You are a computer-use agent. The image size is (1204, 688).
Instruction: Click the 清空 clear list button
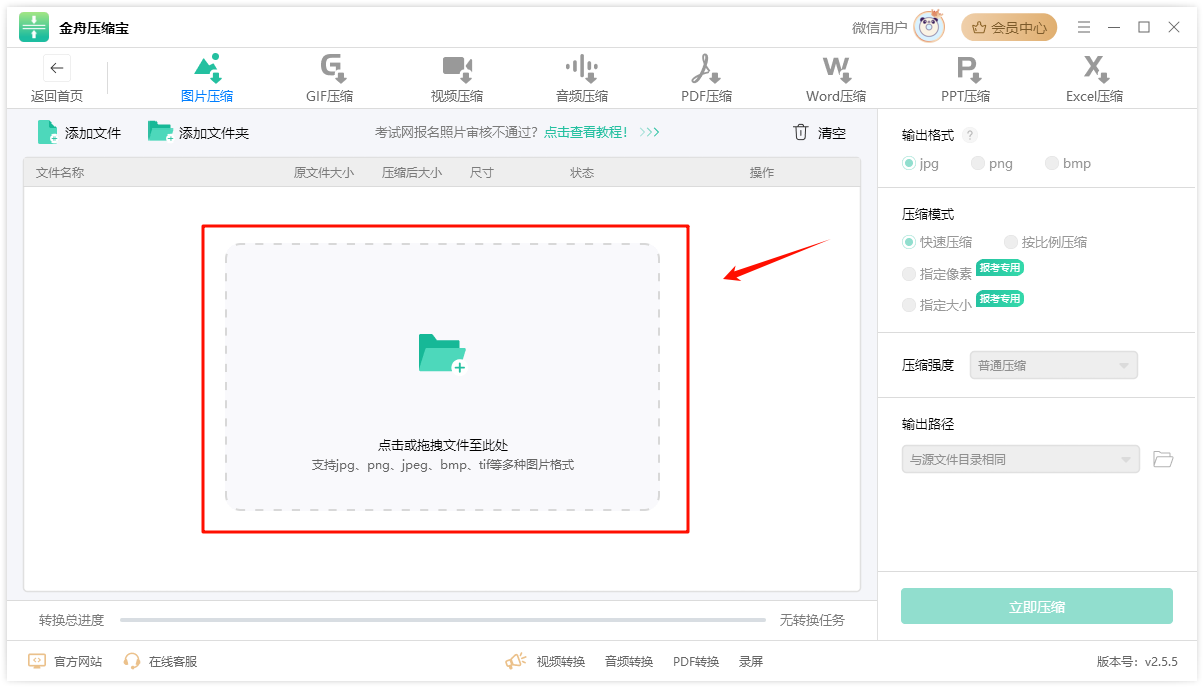[819, 132]
